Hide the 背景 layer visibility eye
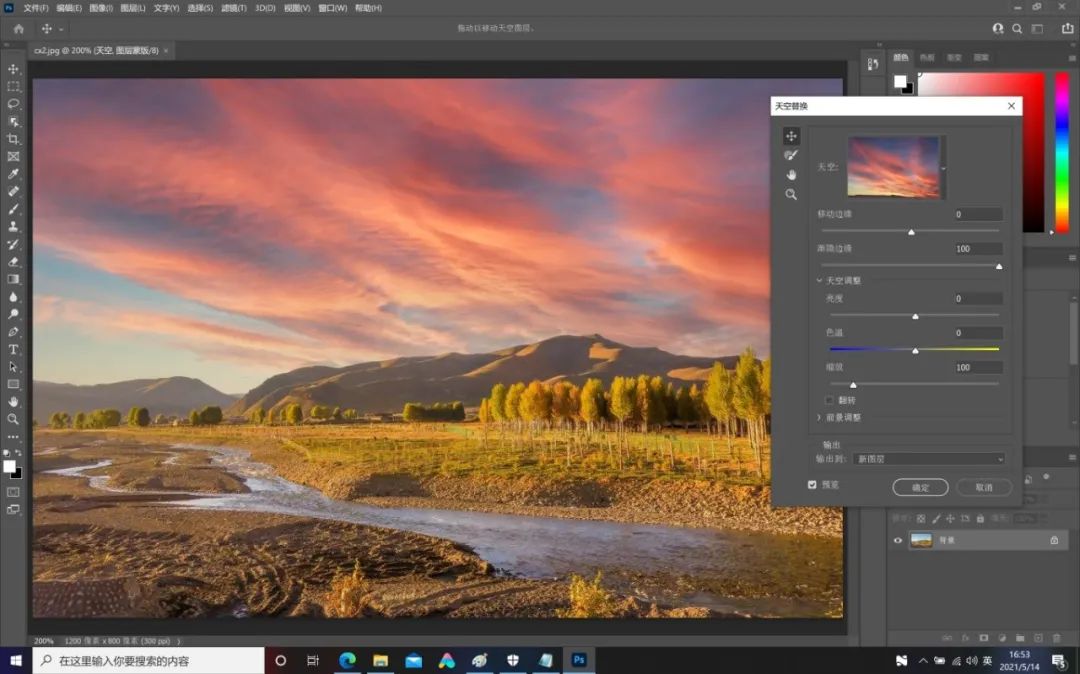This screenshot has height=674, width=1080. click(x=897, y=540)
